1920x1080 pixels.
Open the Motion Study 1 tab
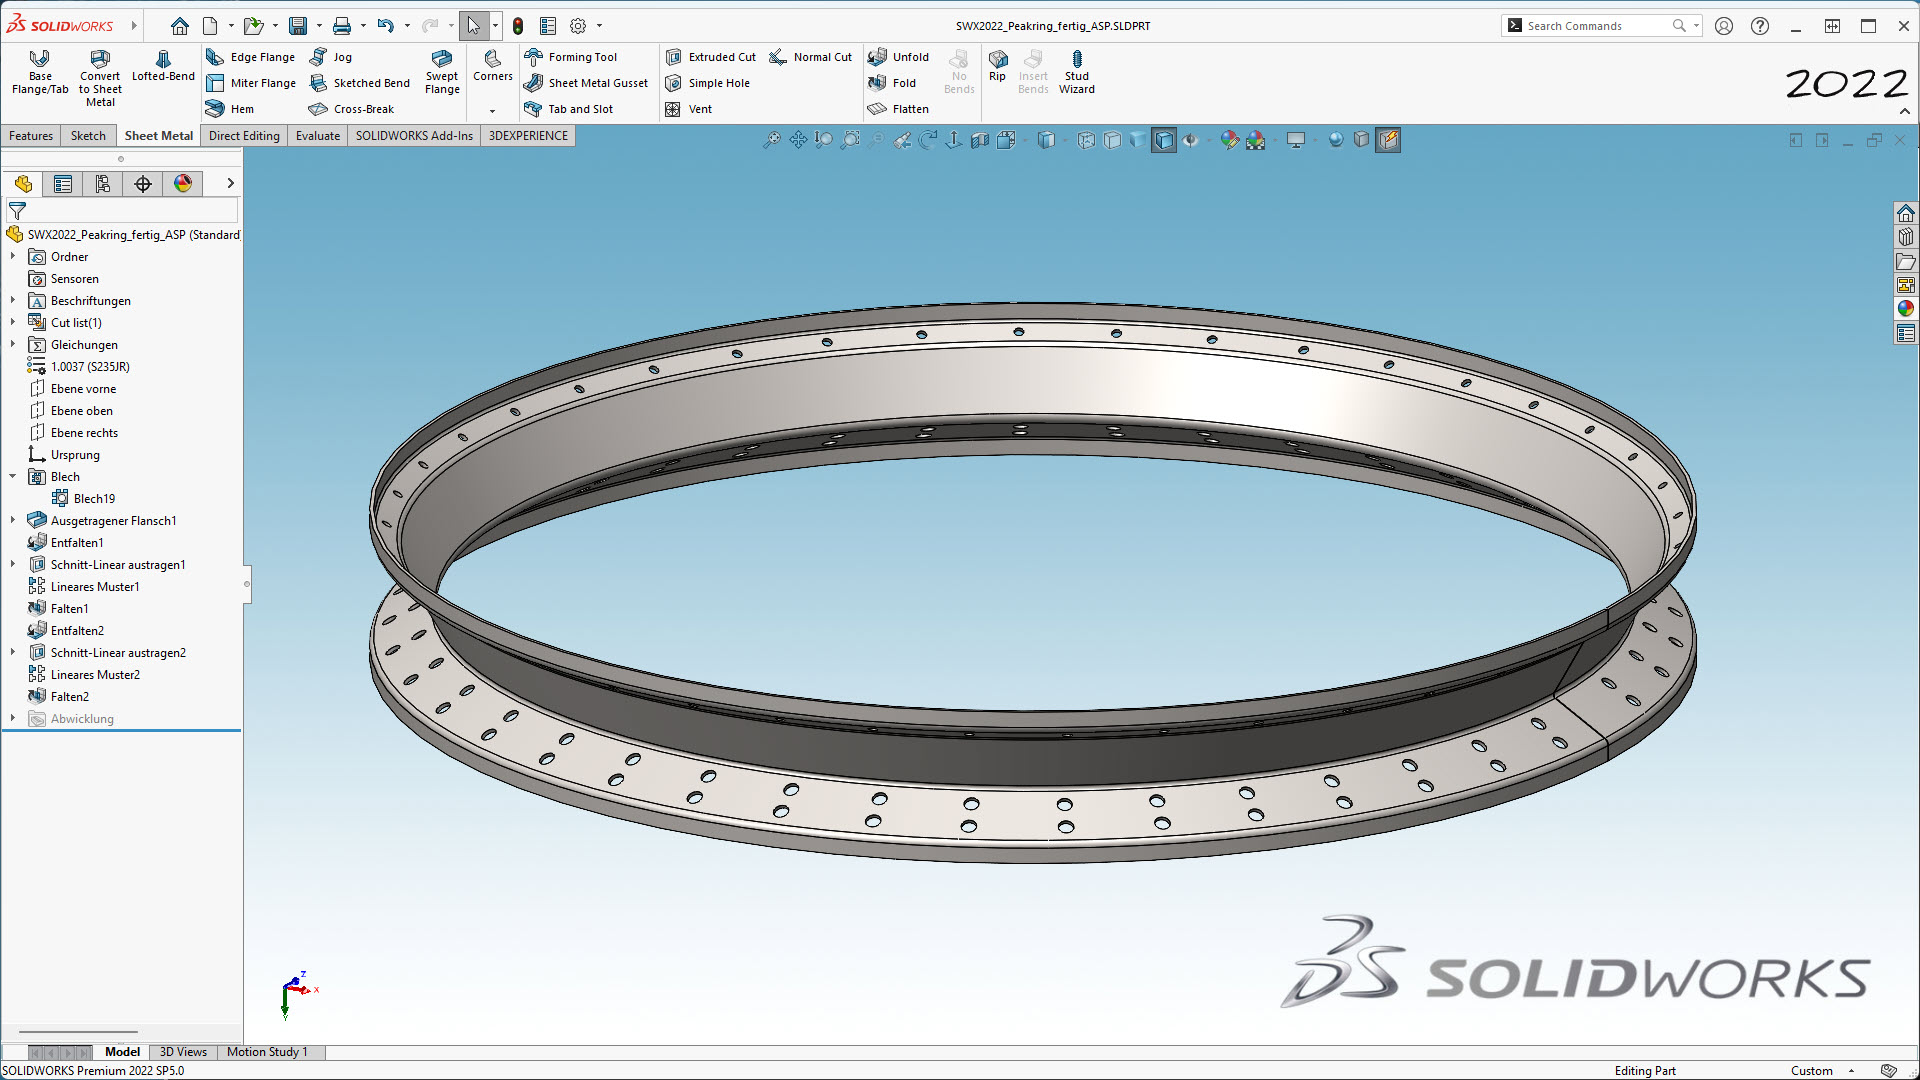point(267,1052)
